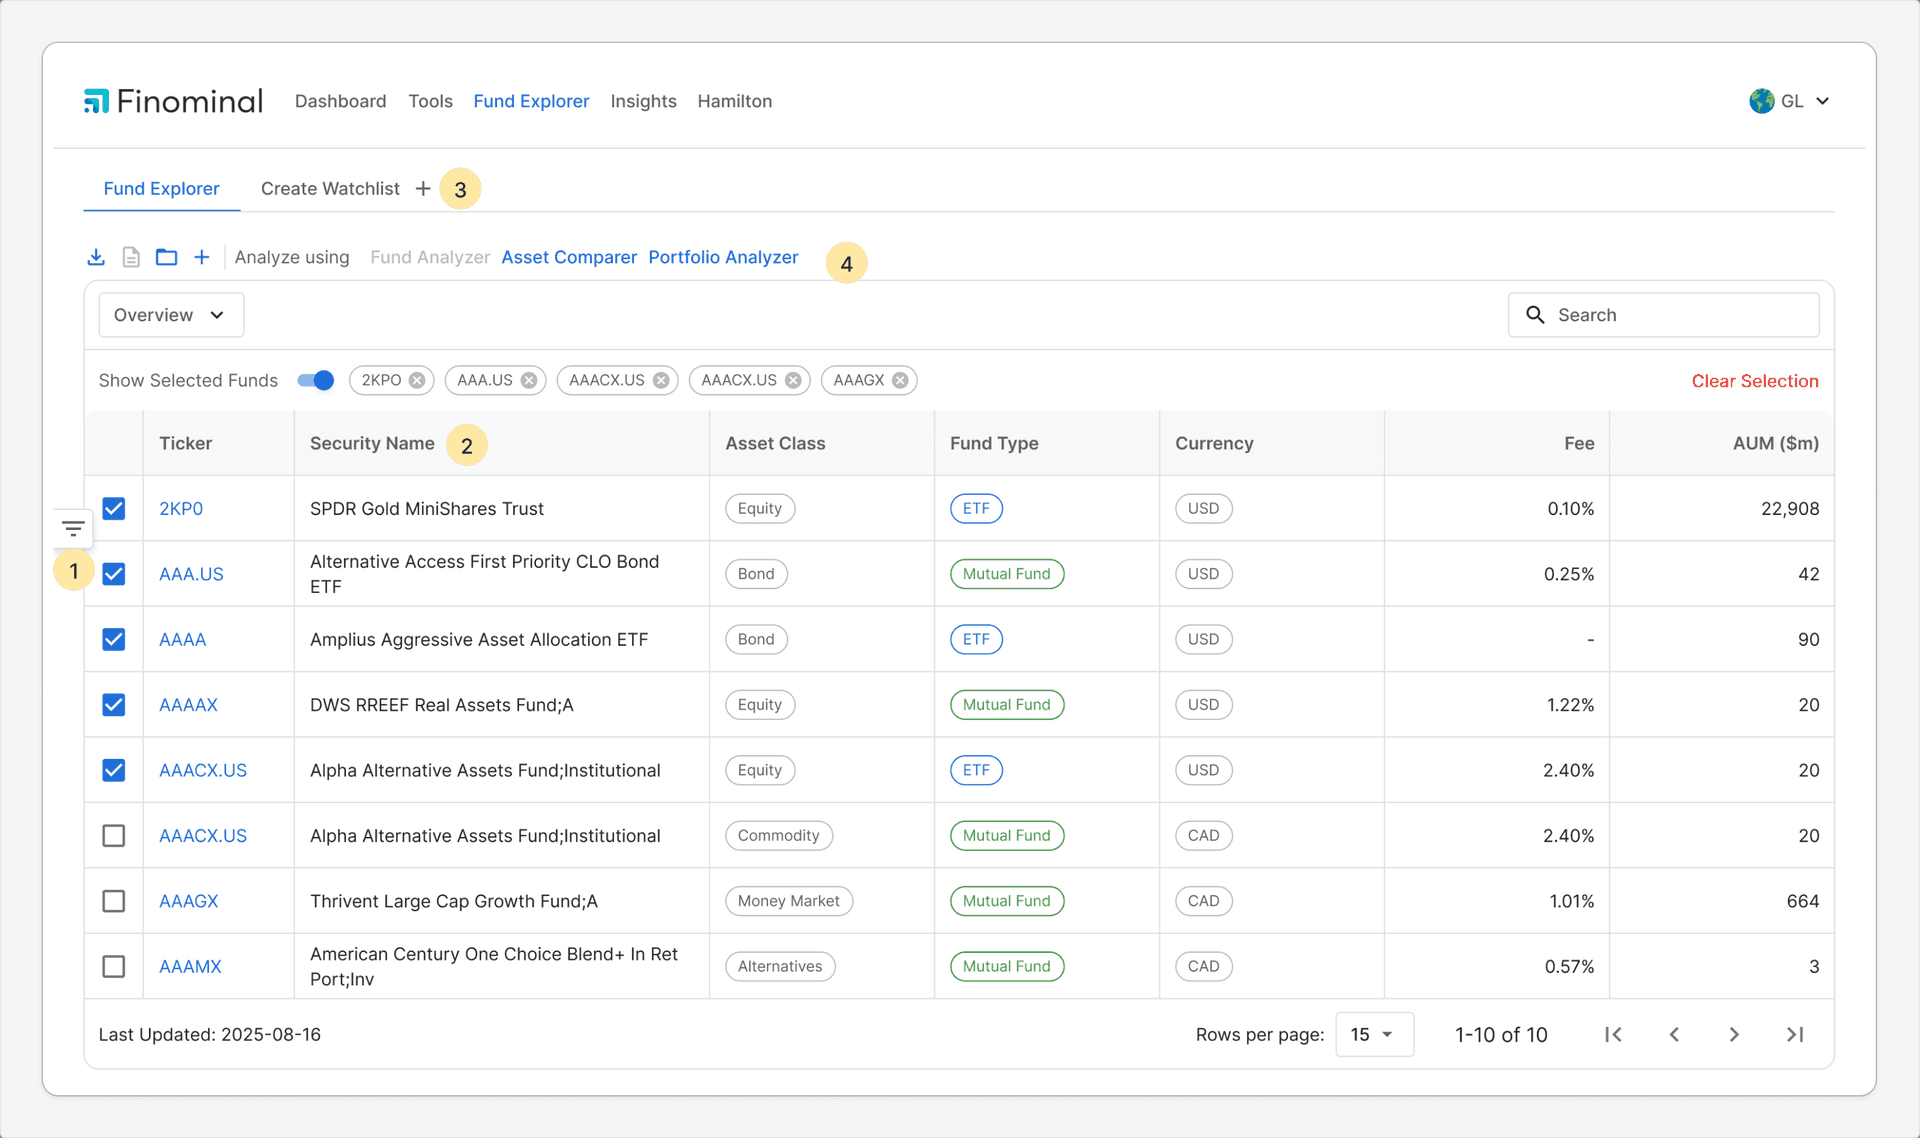Open the AAAA ticker link
1920x1138 pixels.
pyautogui.click(x=182, y=639)
